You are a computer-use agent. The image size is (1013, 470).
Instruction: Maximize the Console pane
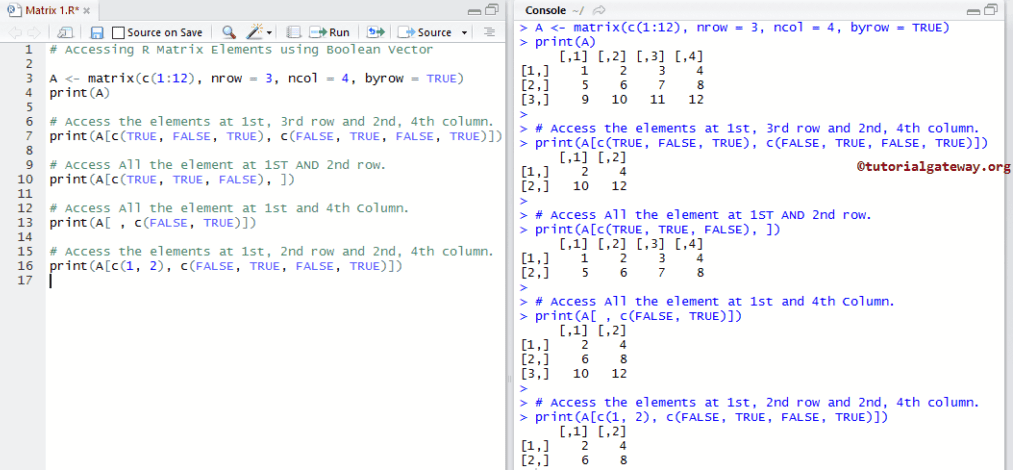(992, 9)
